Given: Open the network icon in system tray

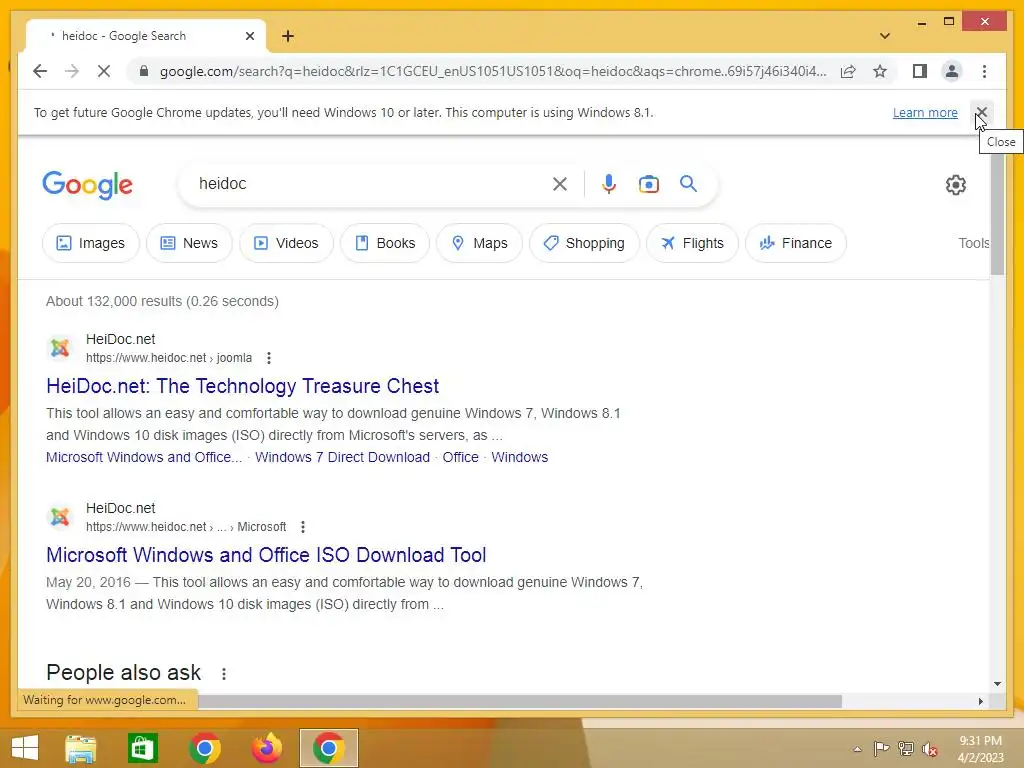Looking at the screenshot, I should 906,748.
